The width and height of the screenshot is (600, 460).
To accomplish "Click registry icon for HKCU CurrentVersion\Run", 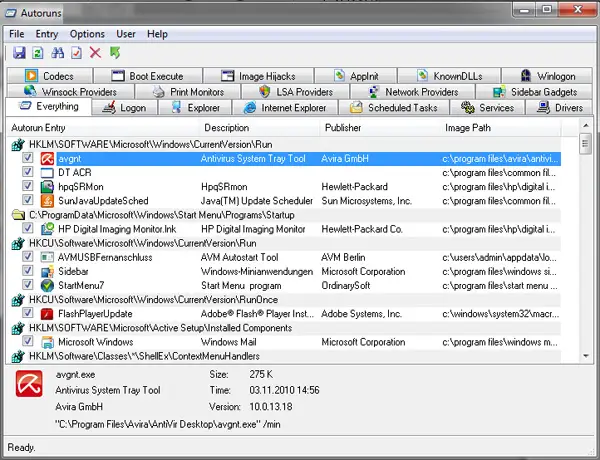I will click(18, 243).
